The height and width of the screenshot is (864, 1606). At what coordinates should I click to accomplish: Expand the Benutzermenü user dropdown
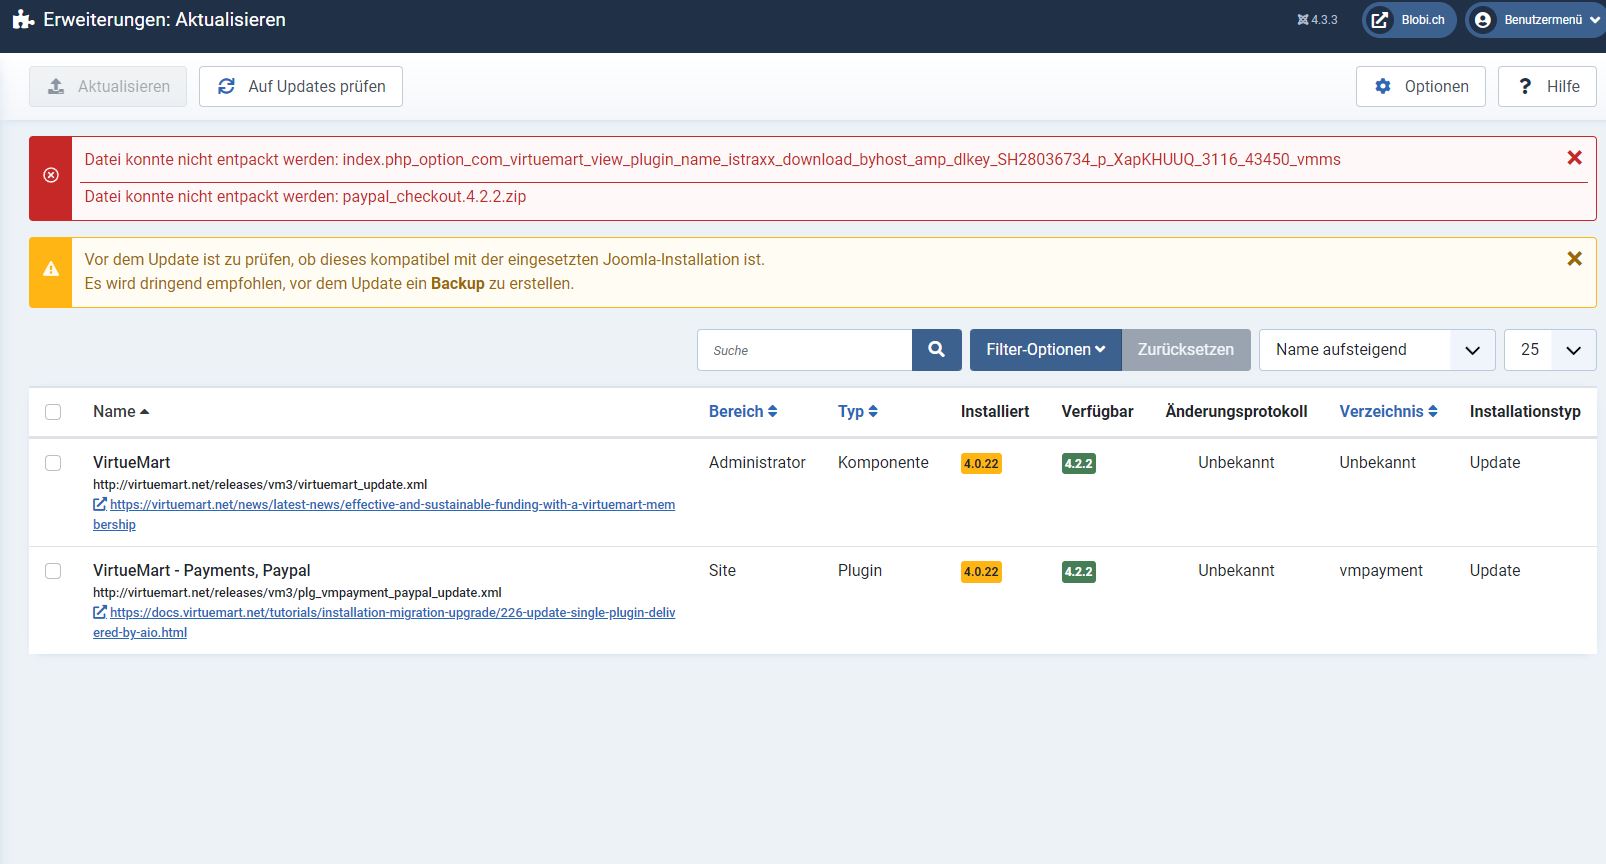(1534, 20)
